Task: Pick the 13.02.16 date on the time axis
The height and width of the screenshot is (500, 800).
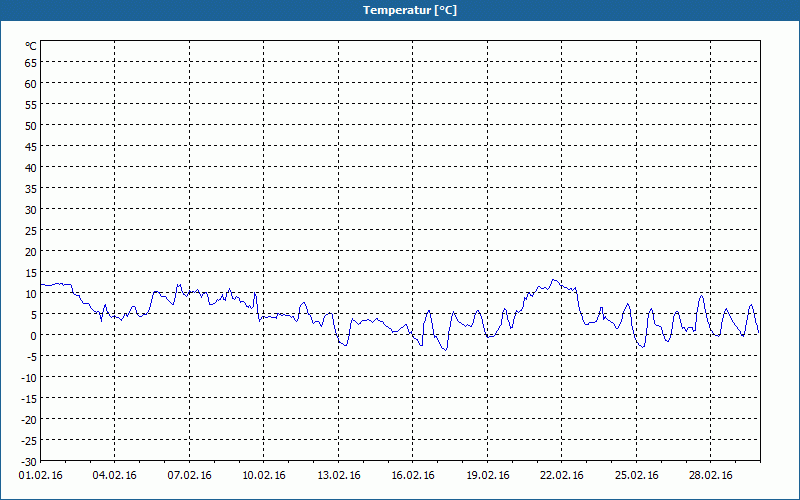Action: tap(337, 476)
